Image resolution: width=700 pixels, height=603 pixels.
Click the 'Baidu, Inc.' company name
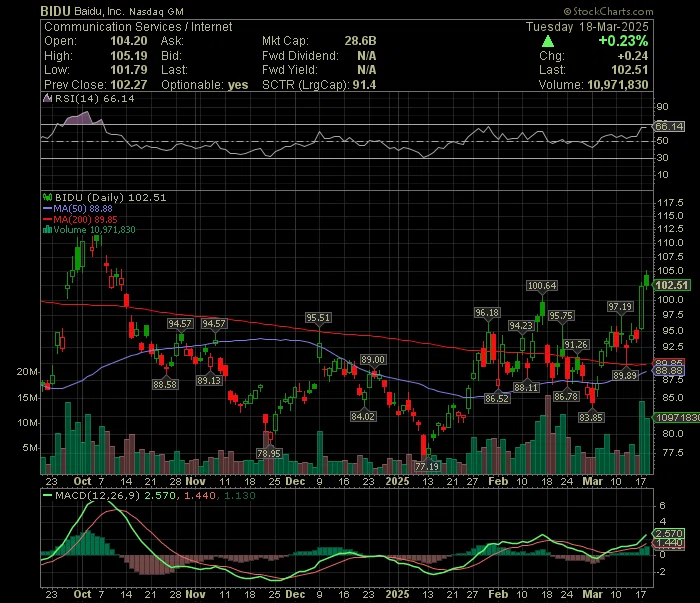tap(99, 12)
